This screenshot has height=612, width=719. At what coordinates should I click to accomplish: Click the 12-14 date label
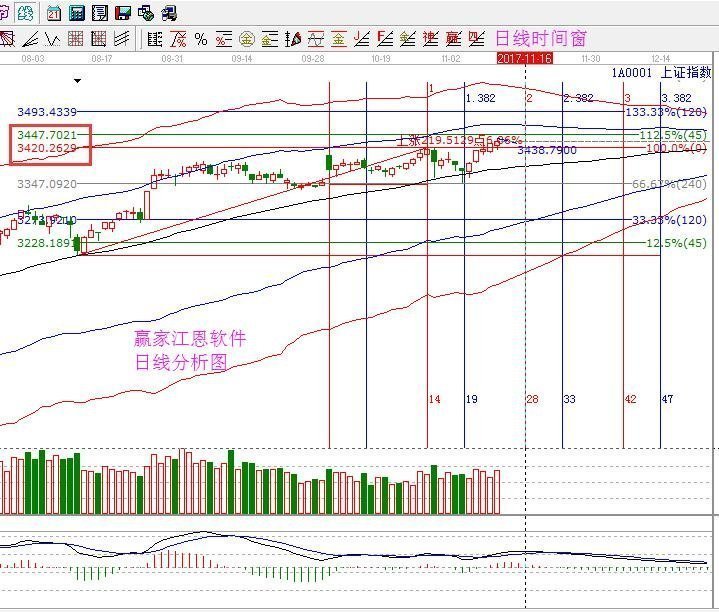pos(660,59)
